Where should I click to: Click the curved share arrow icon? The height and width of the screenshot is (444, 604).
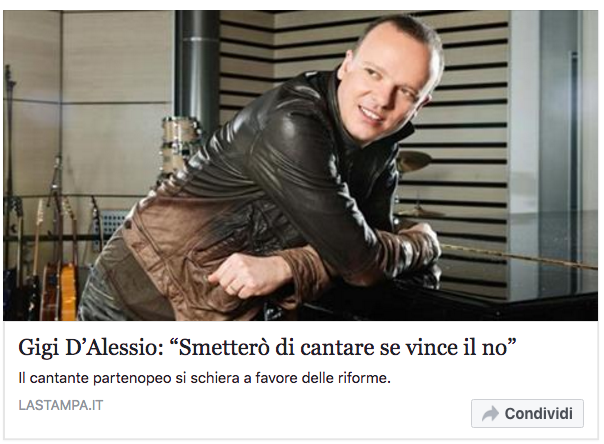(490, 414)
